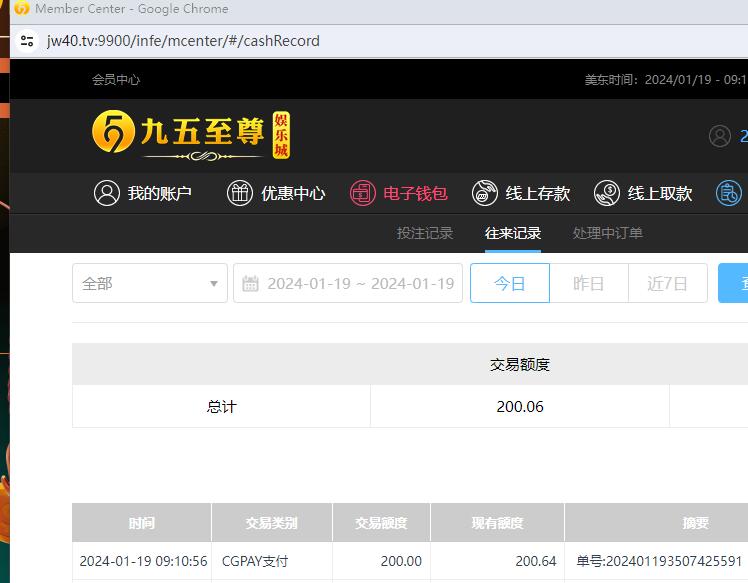Open the promotions gift box icon

[x=240, y=193]
